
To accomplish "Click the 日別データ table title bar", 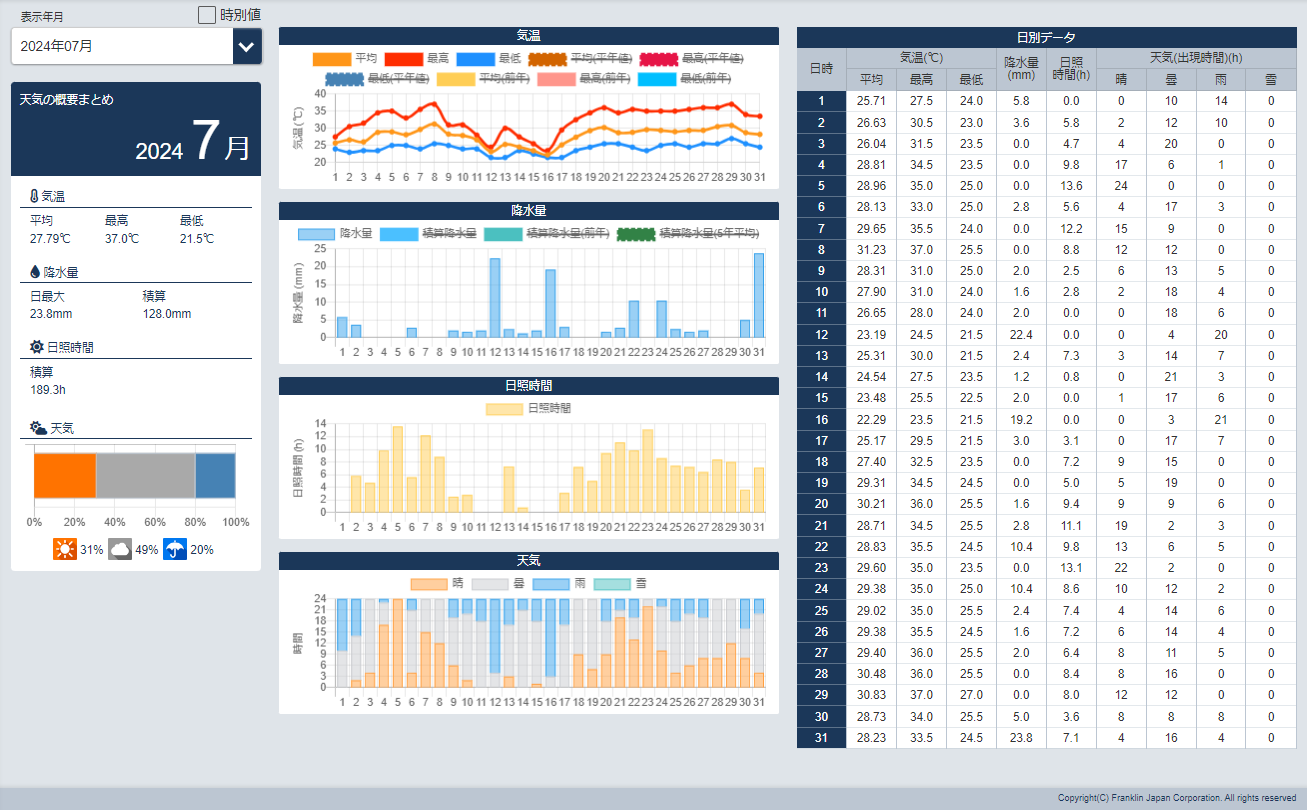I will (1046, 37).
